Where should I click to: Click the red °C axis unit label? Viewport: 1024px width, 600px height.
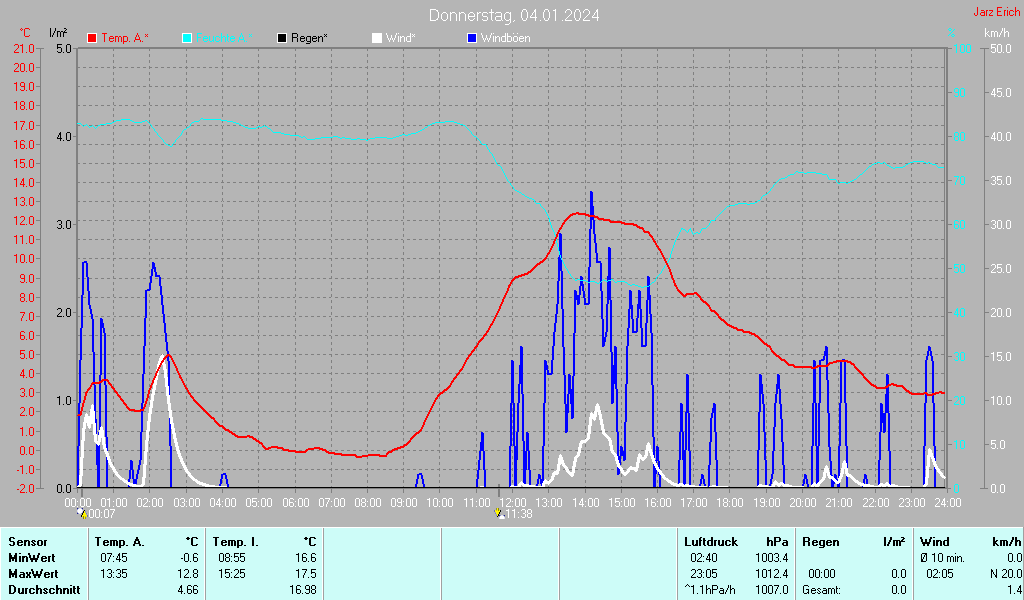(25, 33)
